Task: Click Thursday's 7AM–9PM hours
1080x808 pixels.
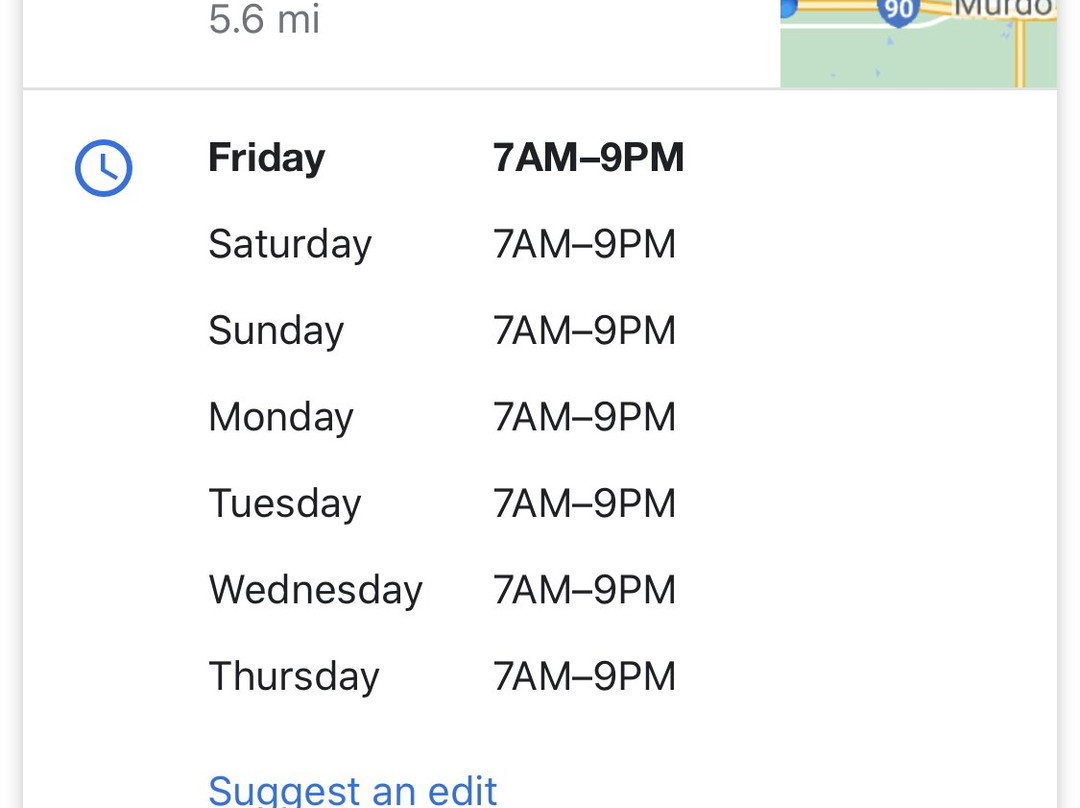Action: [x=584, y=676]
